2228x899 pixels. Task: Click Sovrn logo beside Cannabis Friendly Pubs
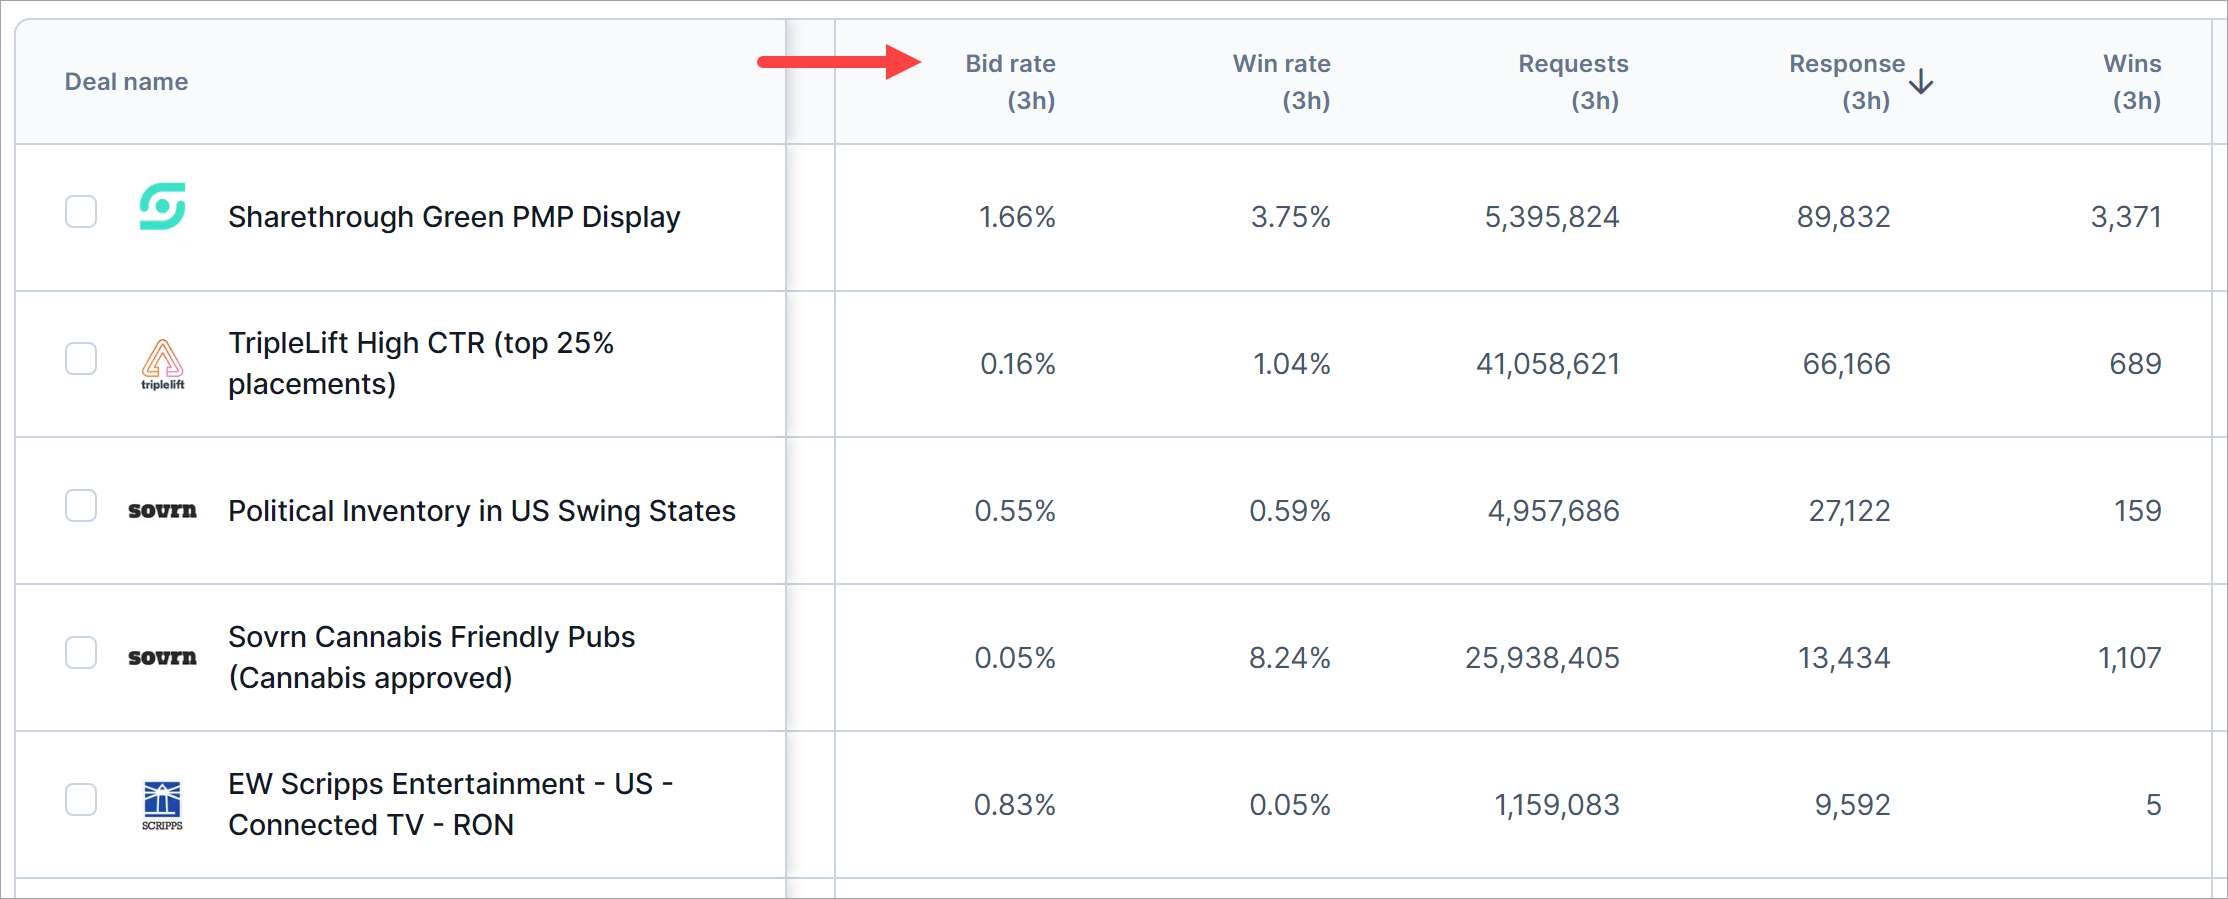tap(162, 658)
